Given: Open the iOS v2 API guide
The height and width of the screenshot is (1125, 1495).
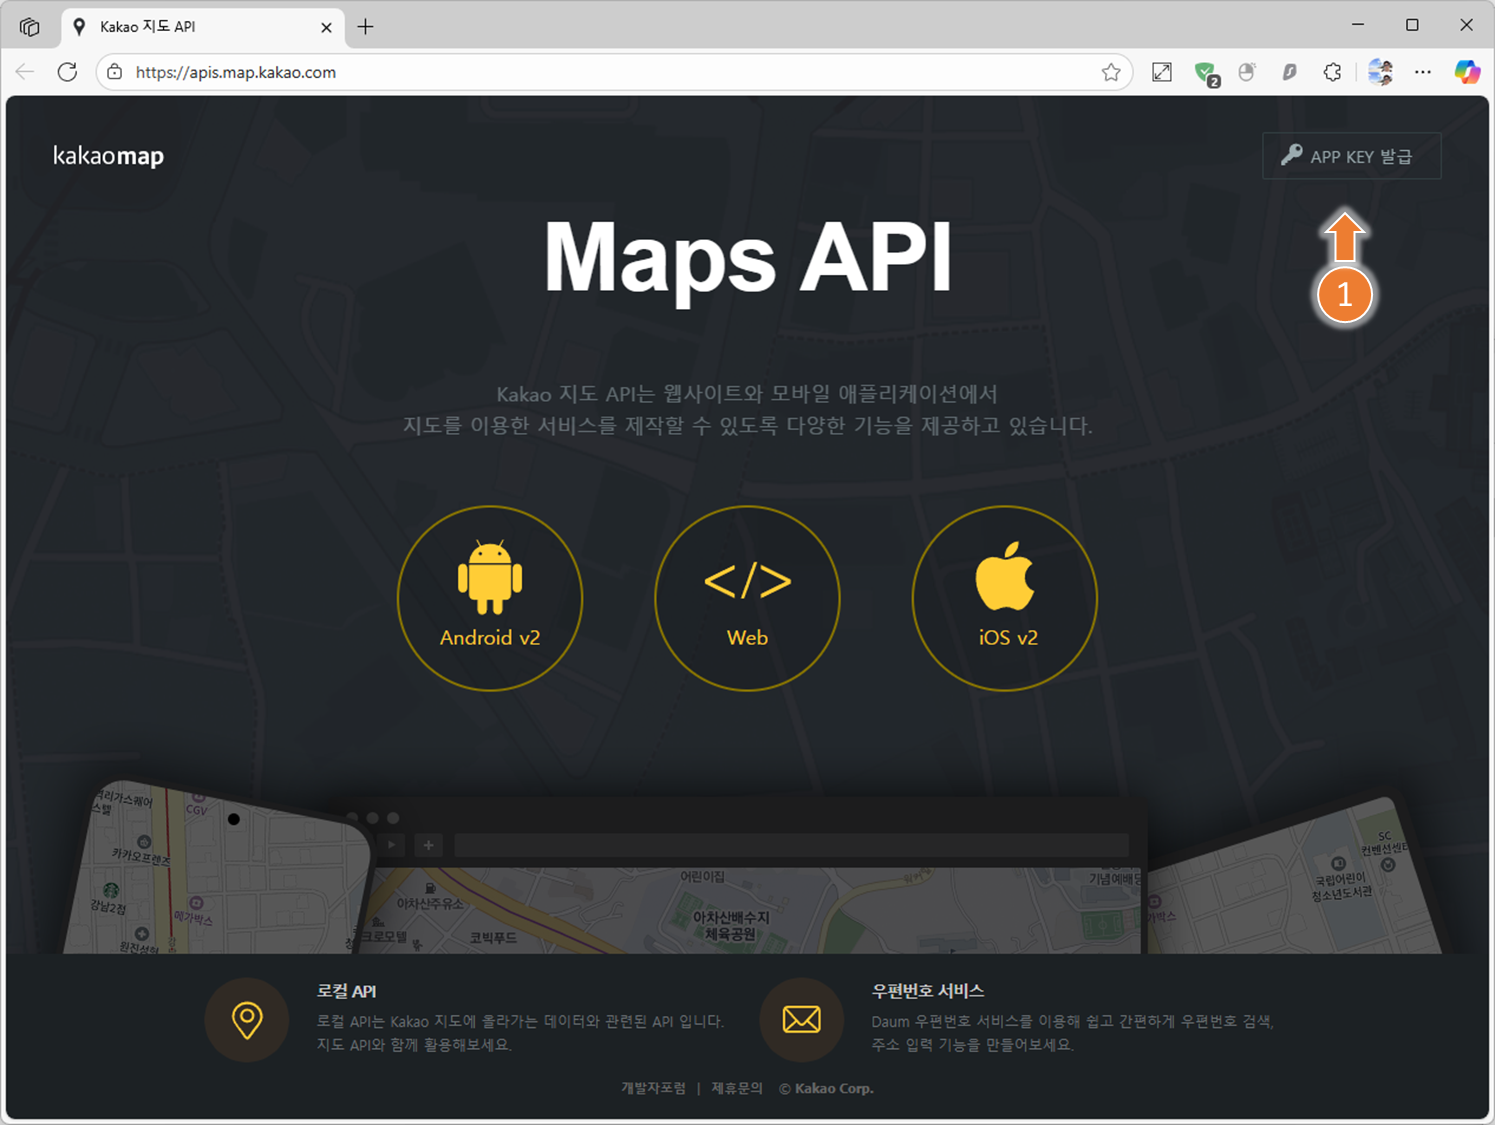Looking at the screenshot, I should point(1005,598).
